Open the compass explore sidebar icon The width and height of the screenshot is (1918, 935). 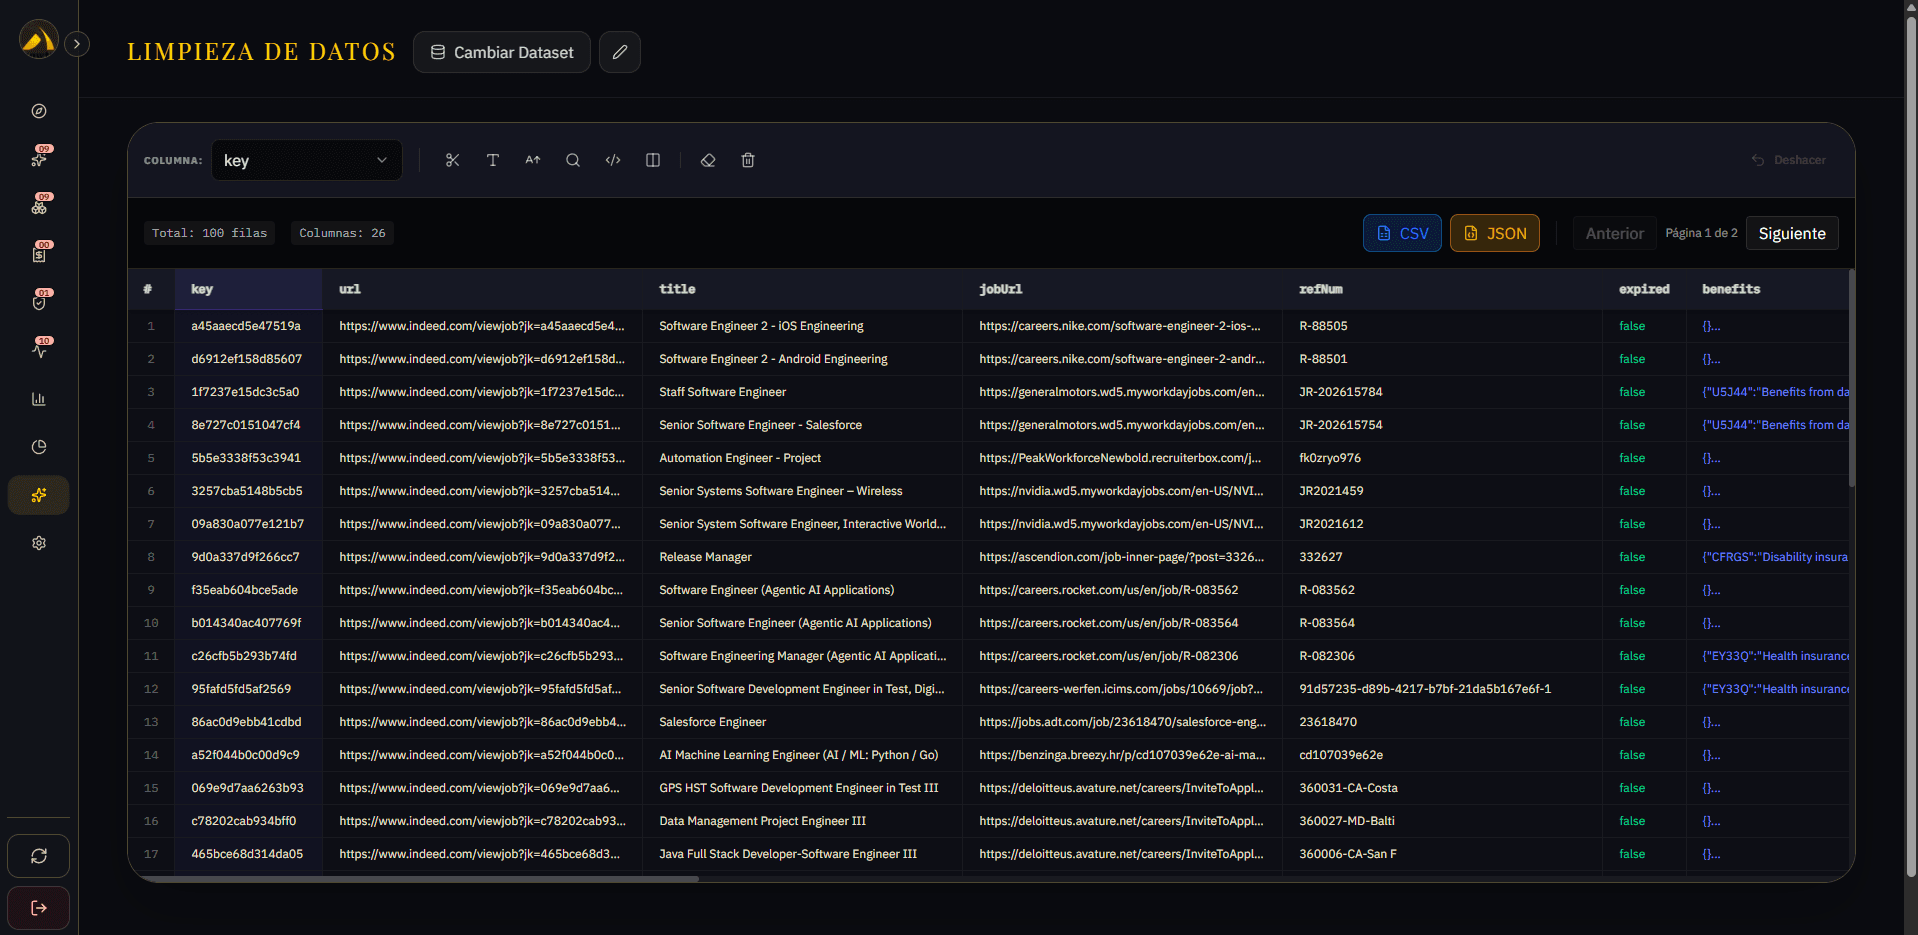point(39,111)
